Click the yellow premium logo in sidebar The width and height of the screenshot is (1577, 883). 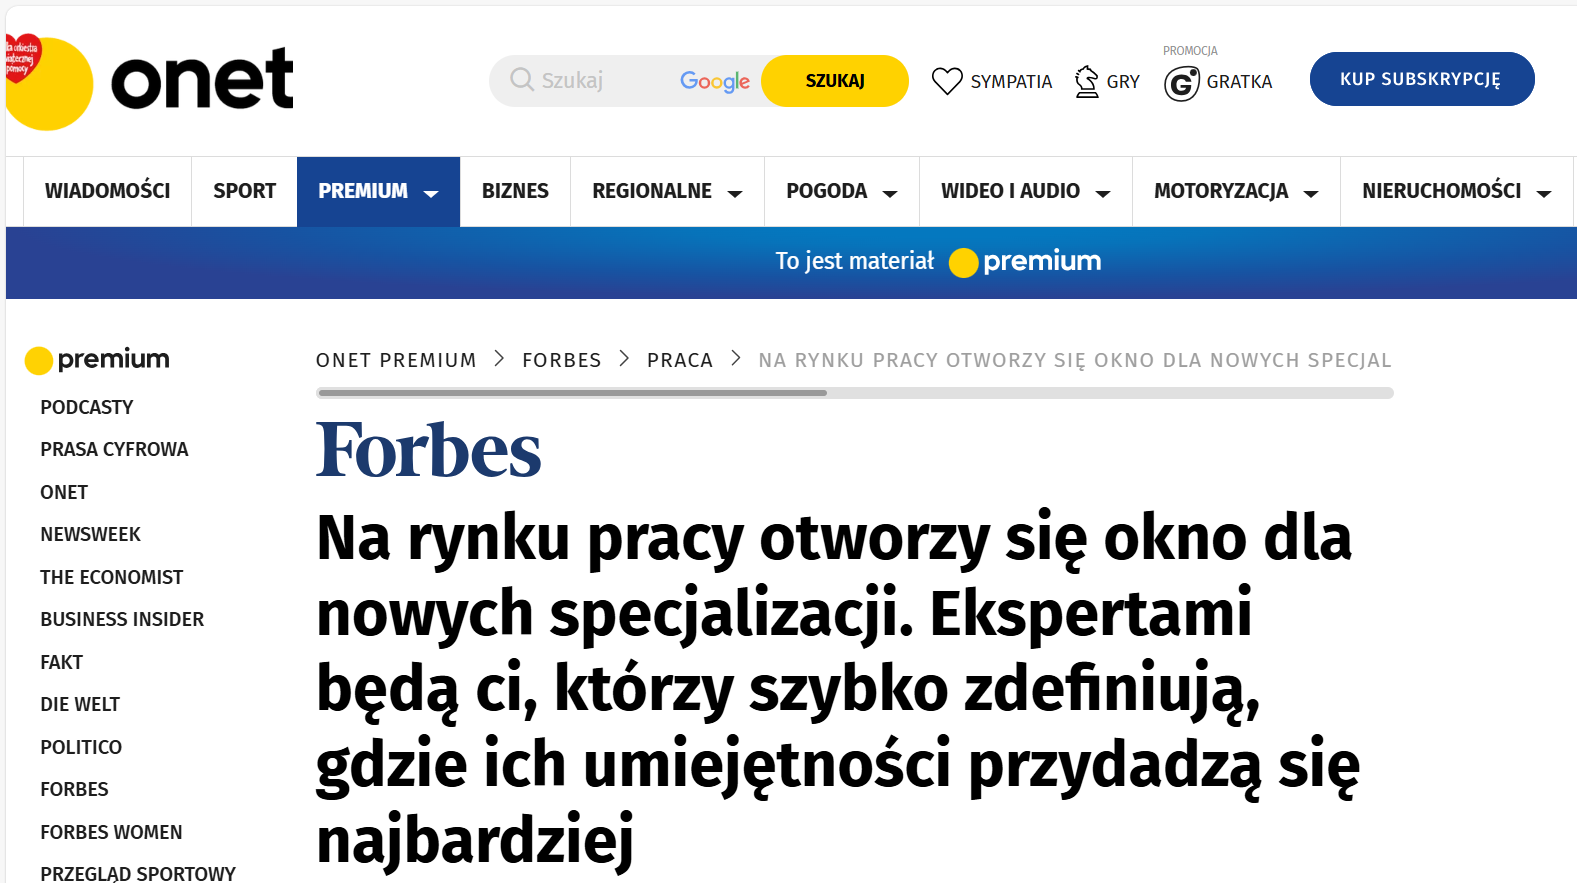tap(97, 359)
